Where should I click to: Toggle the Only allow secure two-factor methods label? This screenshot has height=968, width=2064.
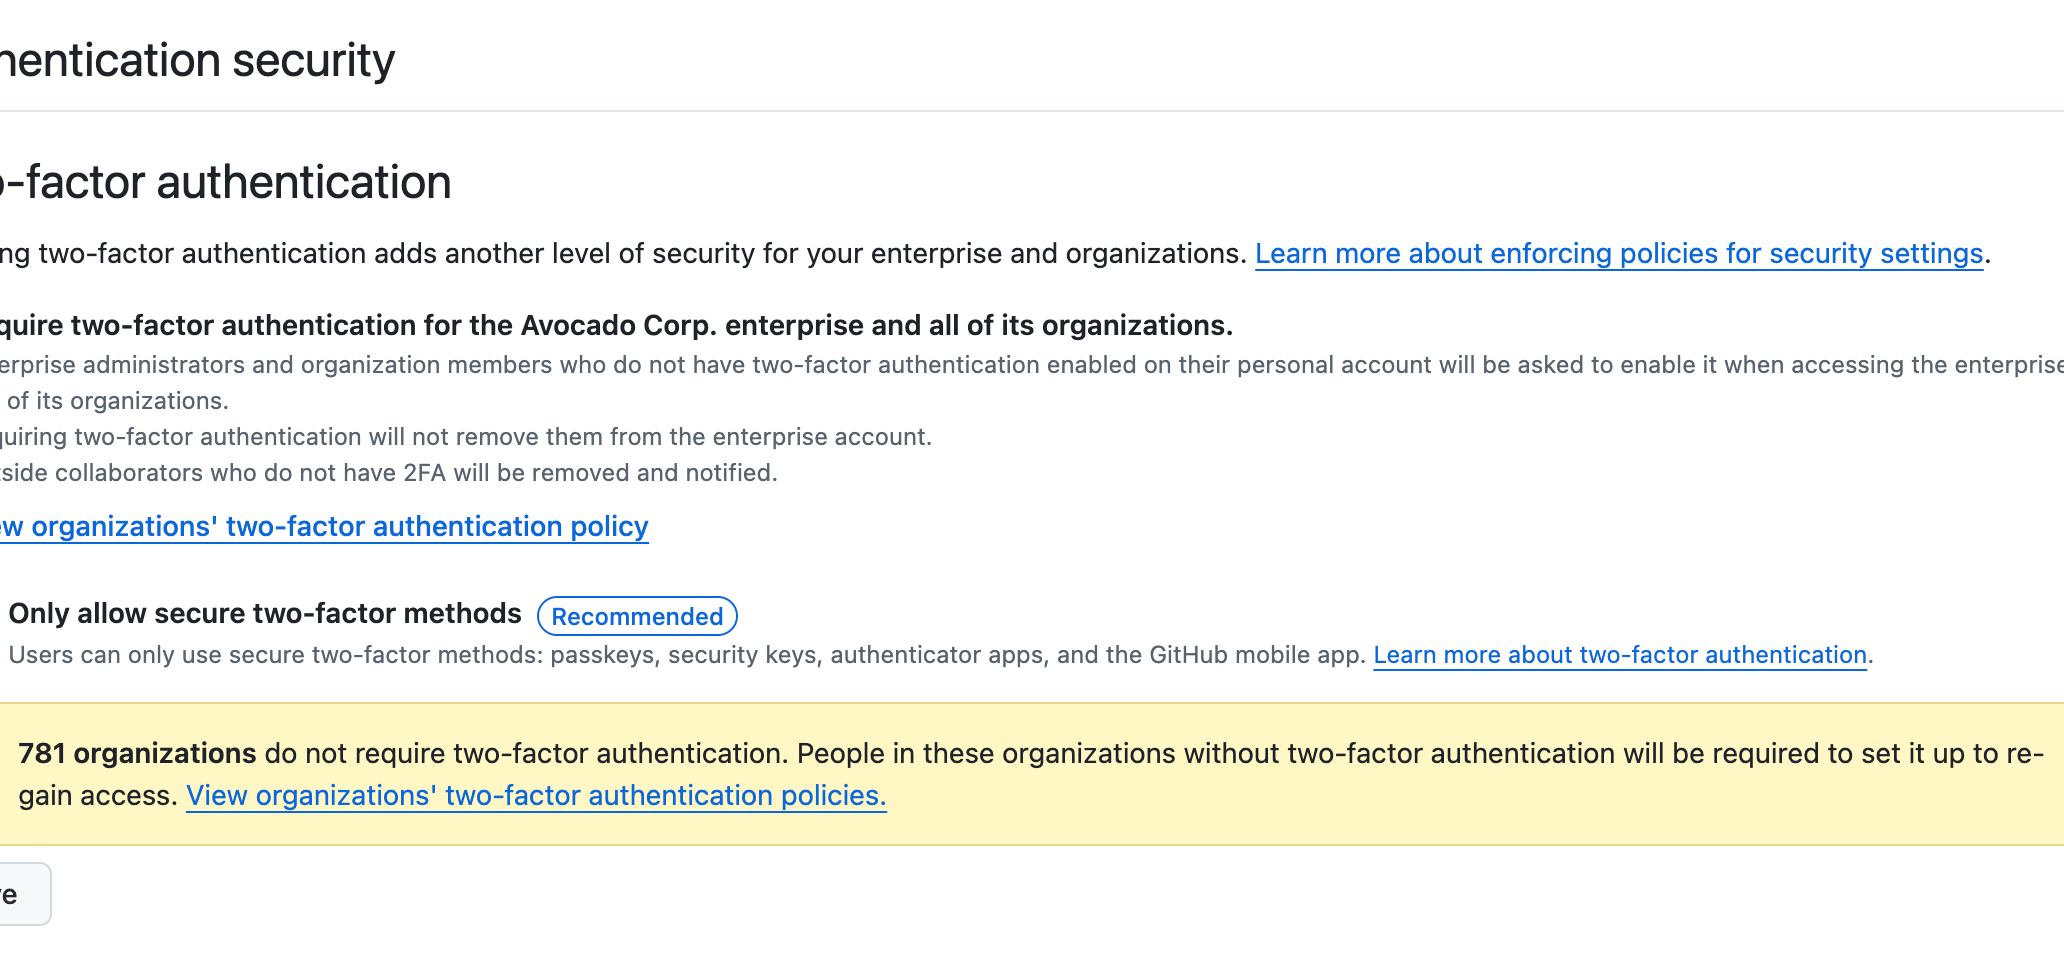pos(265,614)
